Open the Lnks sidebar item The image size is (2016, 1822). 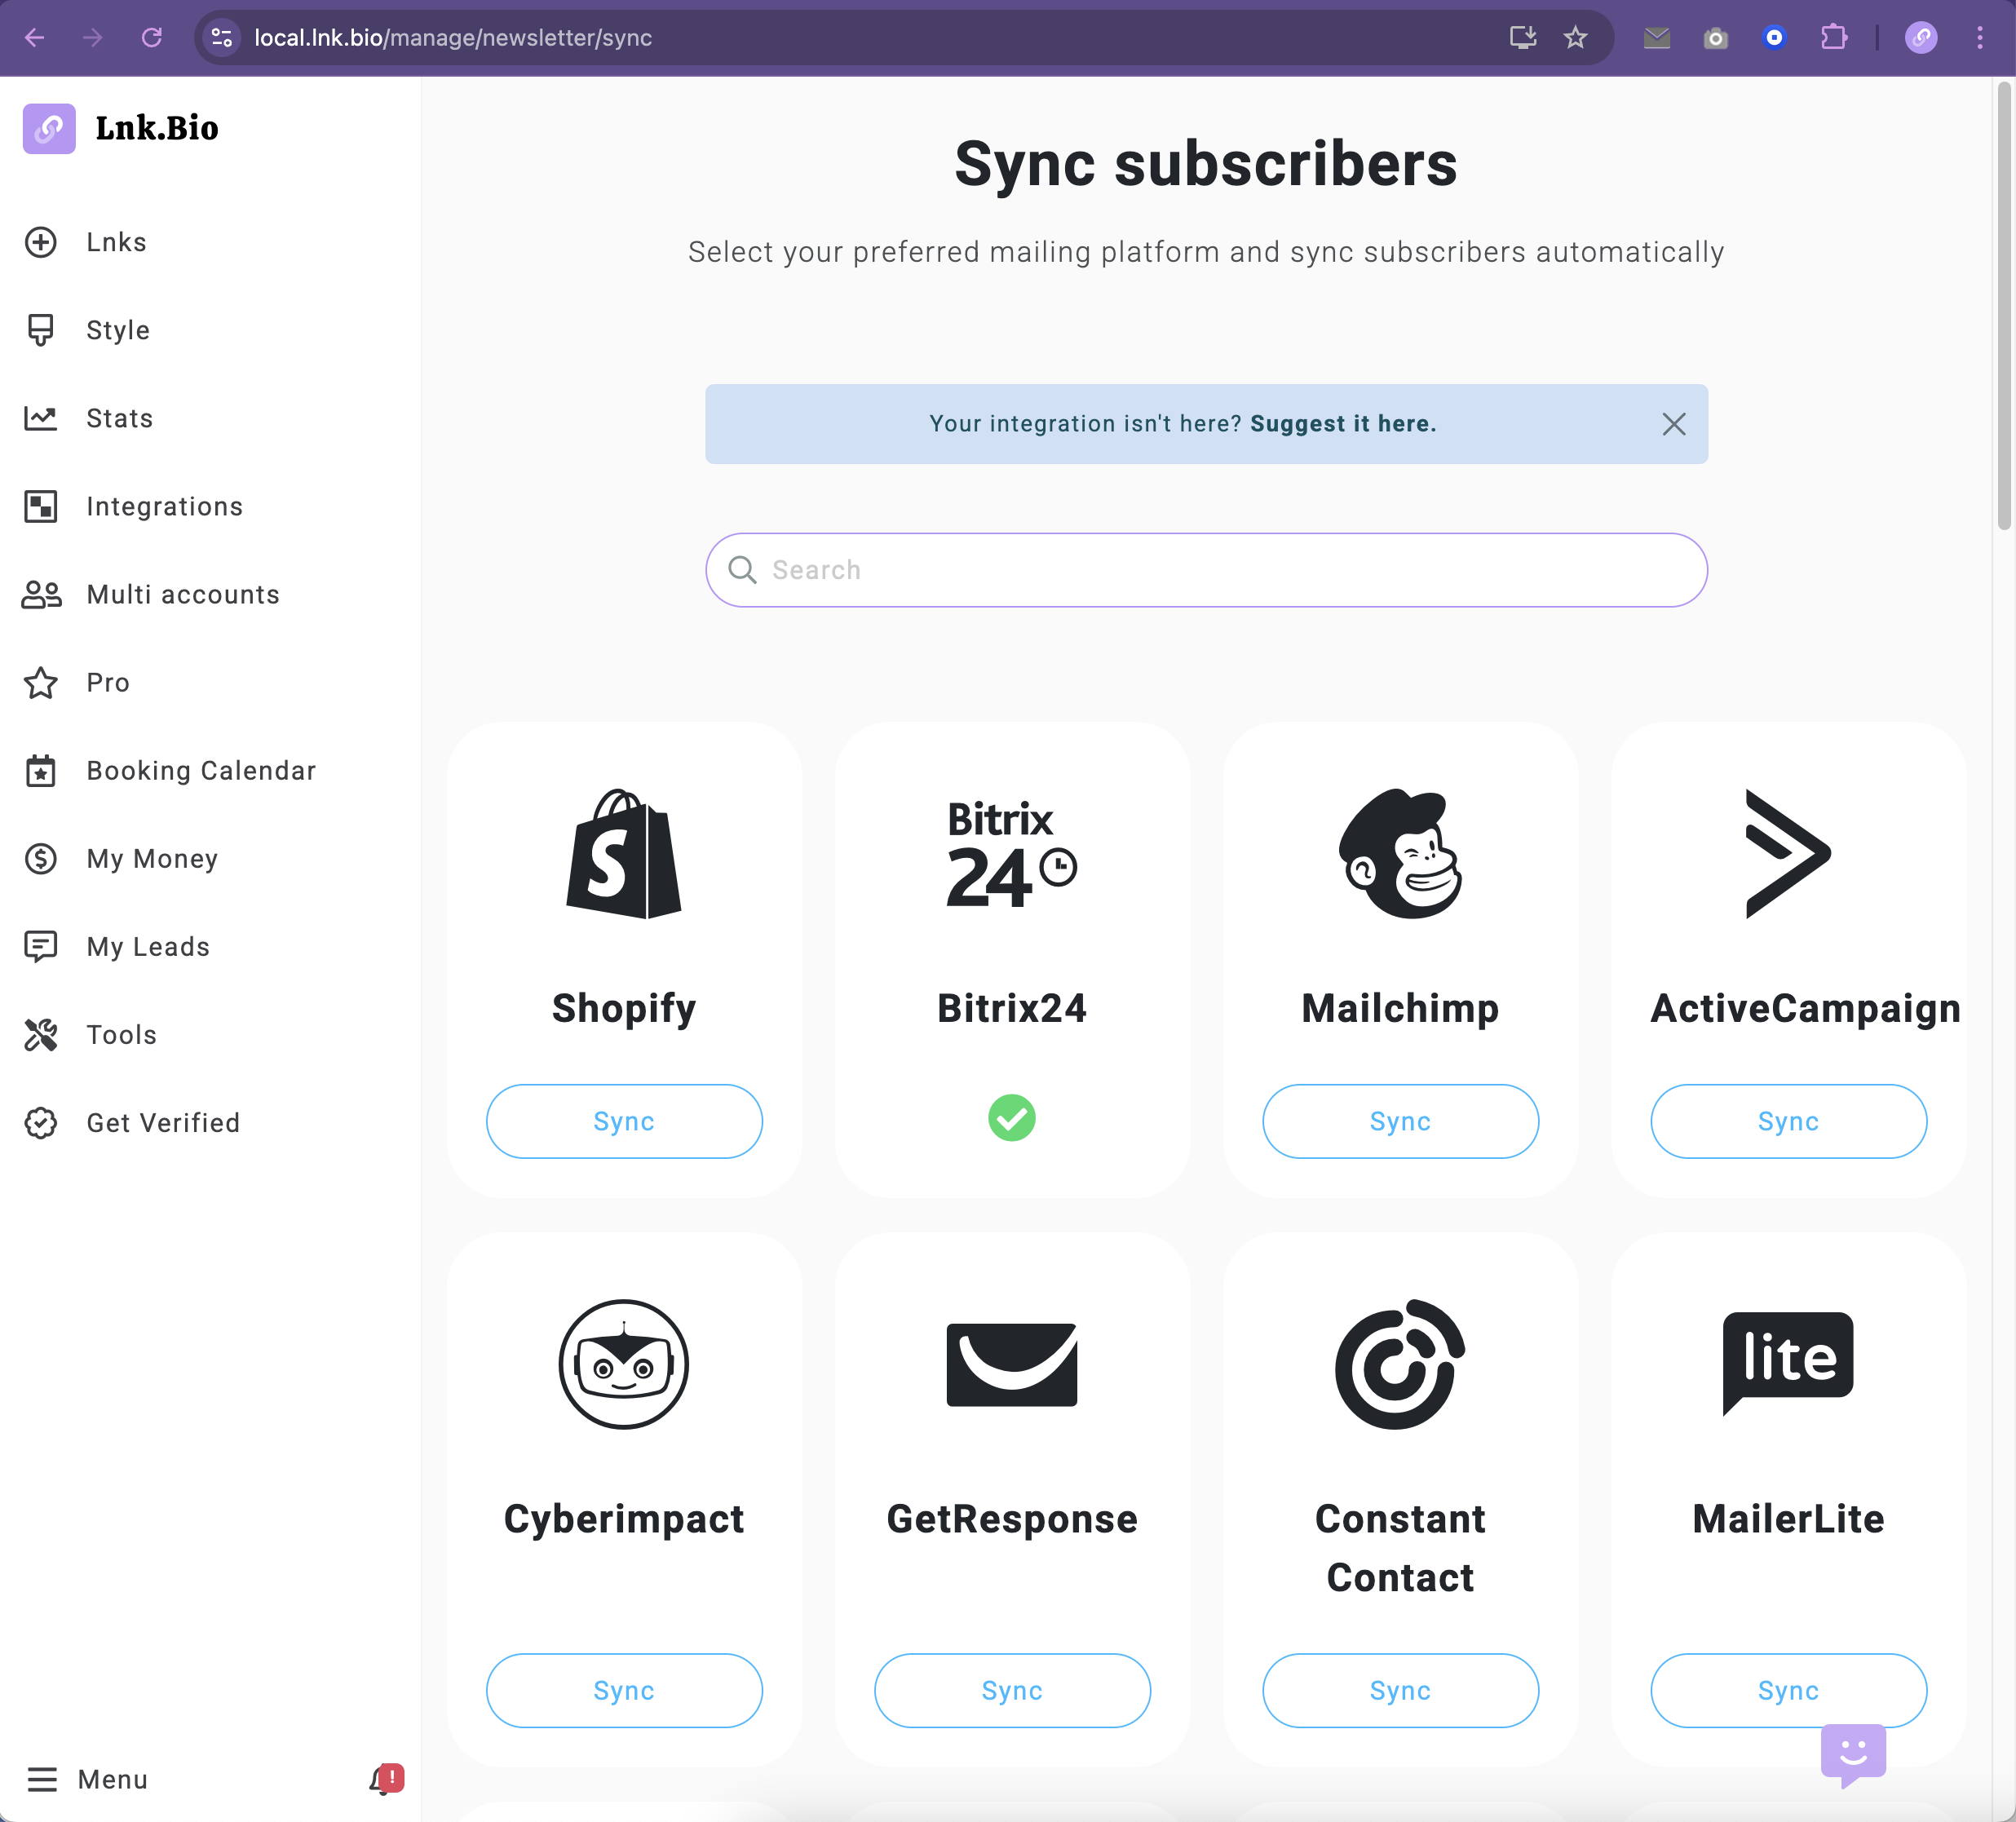116,242
